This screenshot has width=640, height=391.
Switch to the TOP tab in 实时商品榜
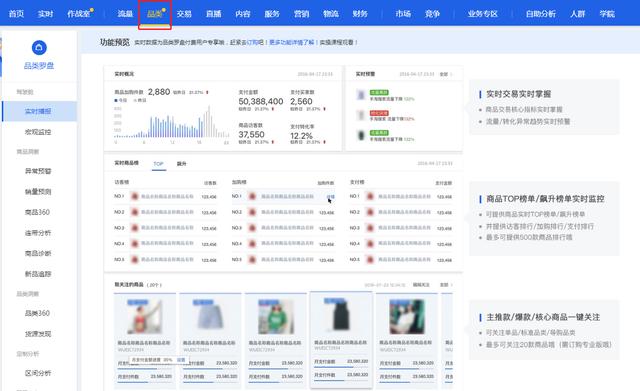pyautogui.click(x=158, y=164)
